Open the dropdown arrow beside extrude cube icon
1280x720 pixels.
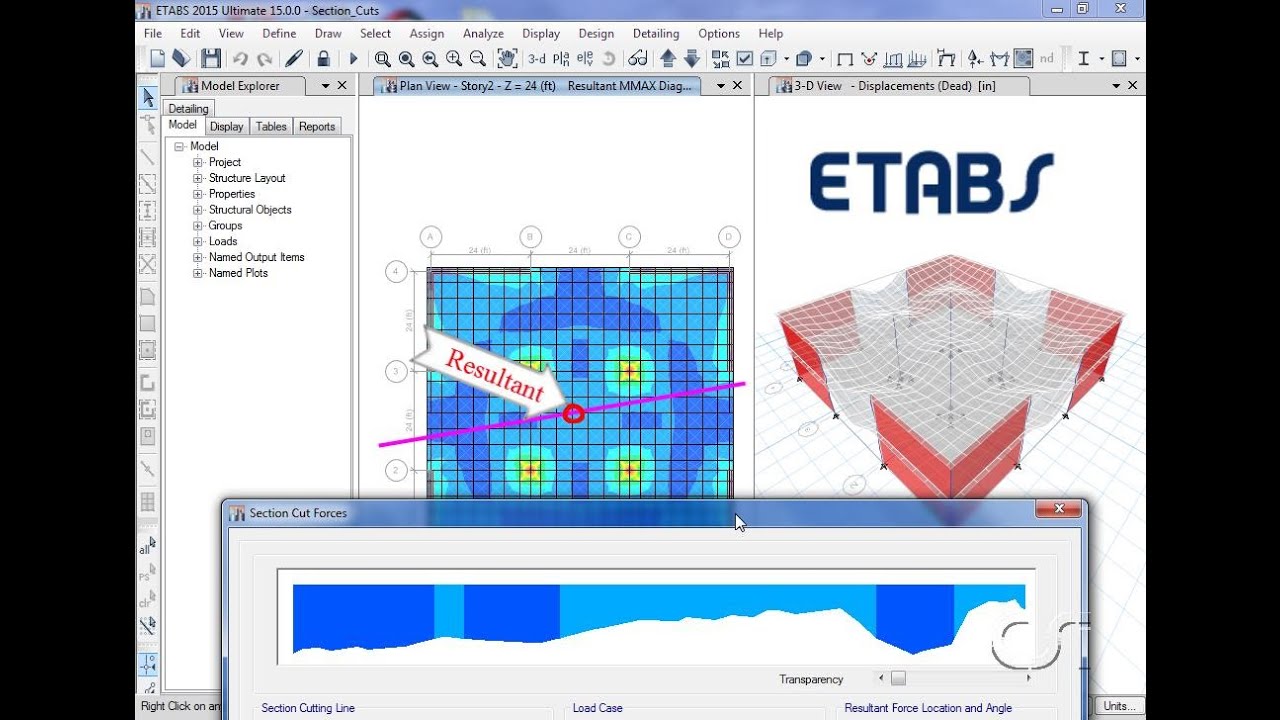(x=786, y=59)
